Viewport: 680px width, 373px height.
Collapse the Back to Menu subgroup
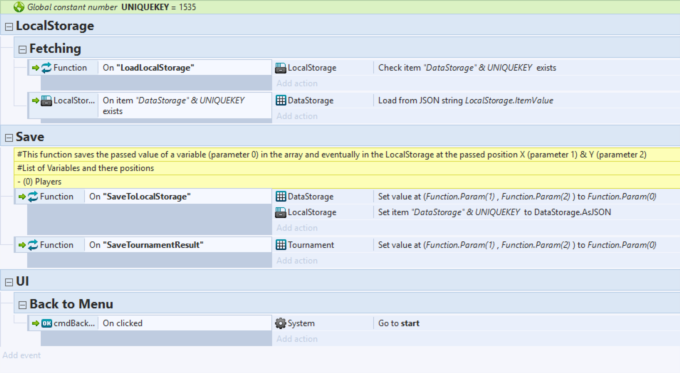click(x=22, y=305)
